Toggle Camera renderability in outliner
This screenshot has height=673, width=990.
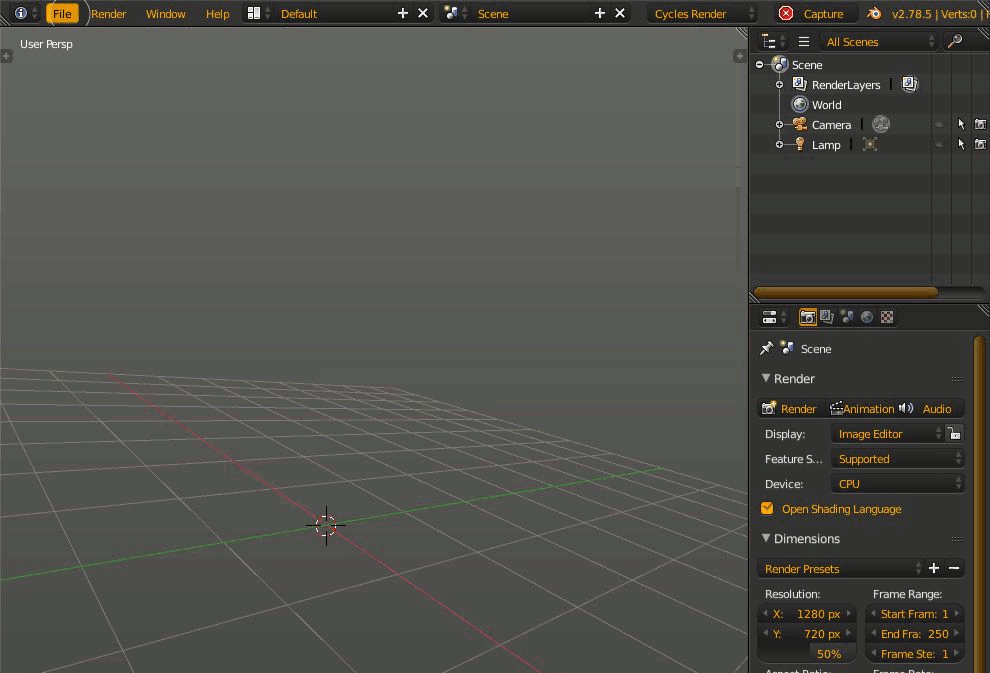point(980,124)
